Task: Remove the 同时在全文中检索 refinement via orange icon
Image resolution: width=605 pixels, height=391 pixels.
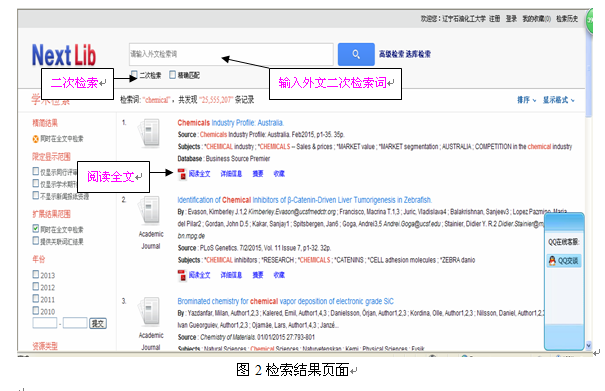Action: coord(35,139)
